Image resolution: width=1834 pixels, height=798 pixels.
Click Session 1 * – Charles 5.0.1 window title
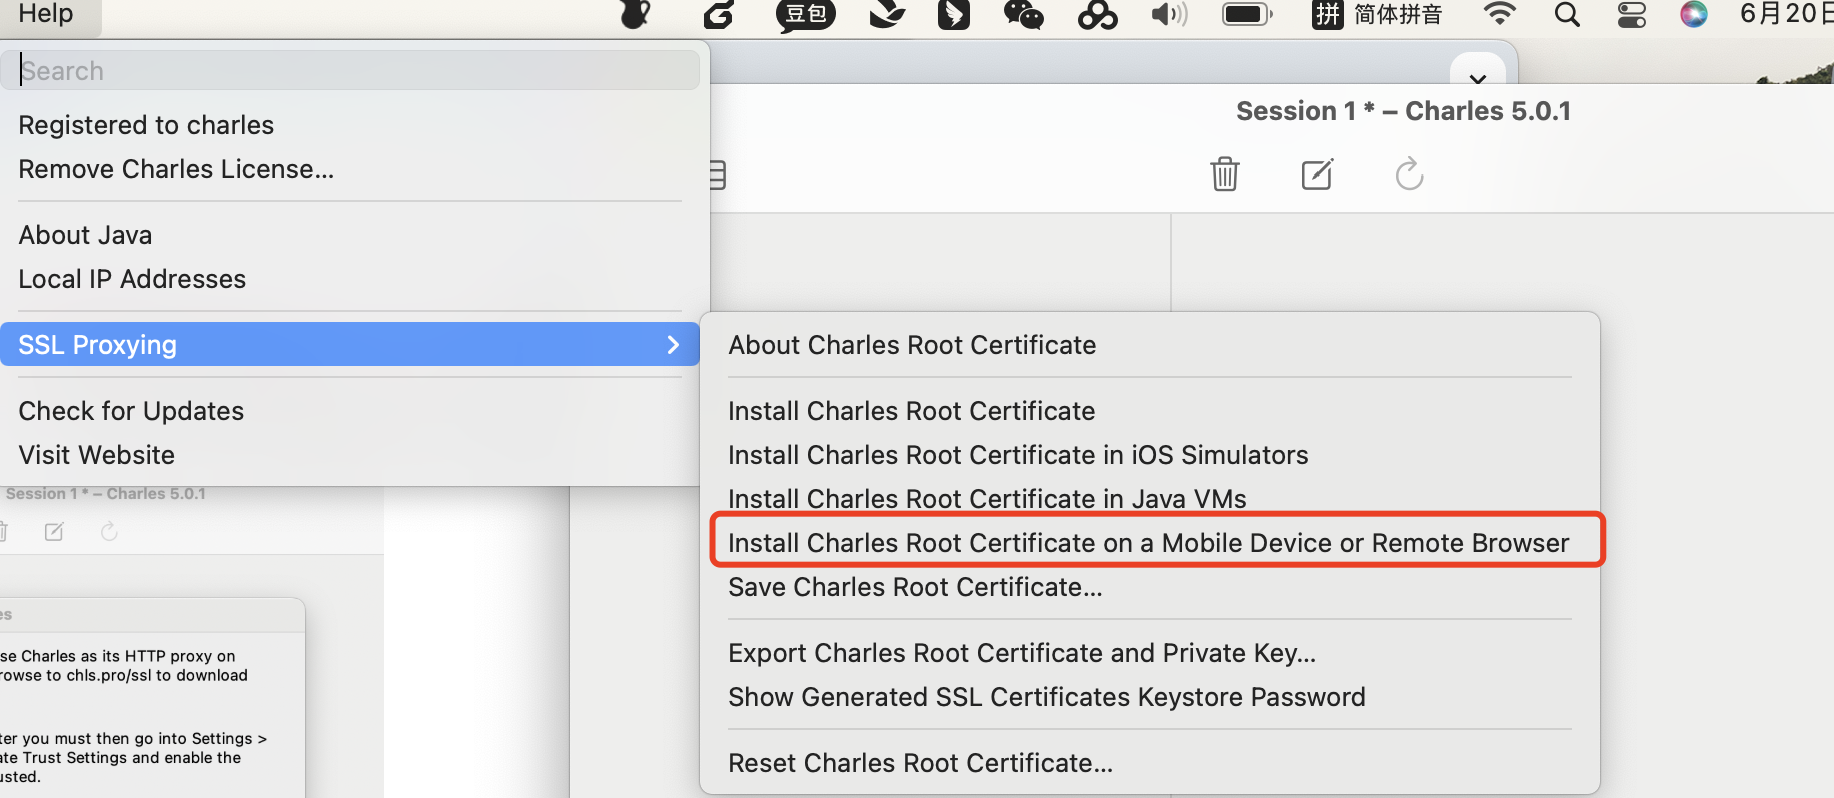tap(1403, 111)
